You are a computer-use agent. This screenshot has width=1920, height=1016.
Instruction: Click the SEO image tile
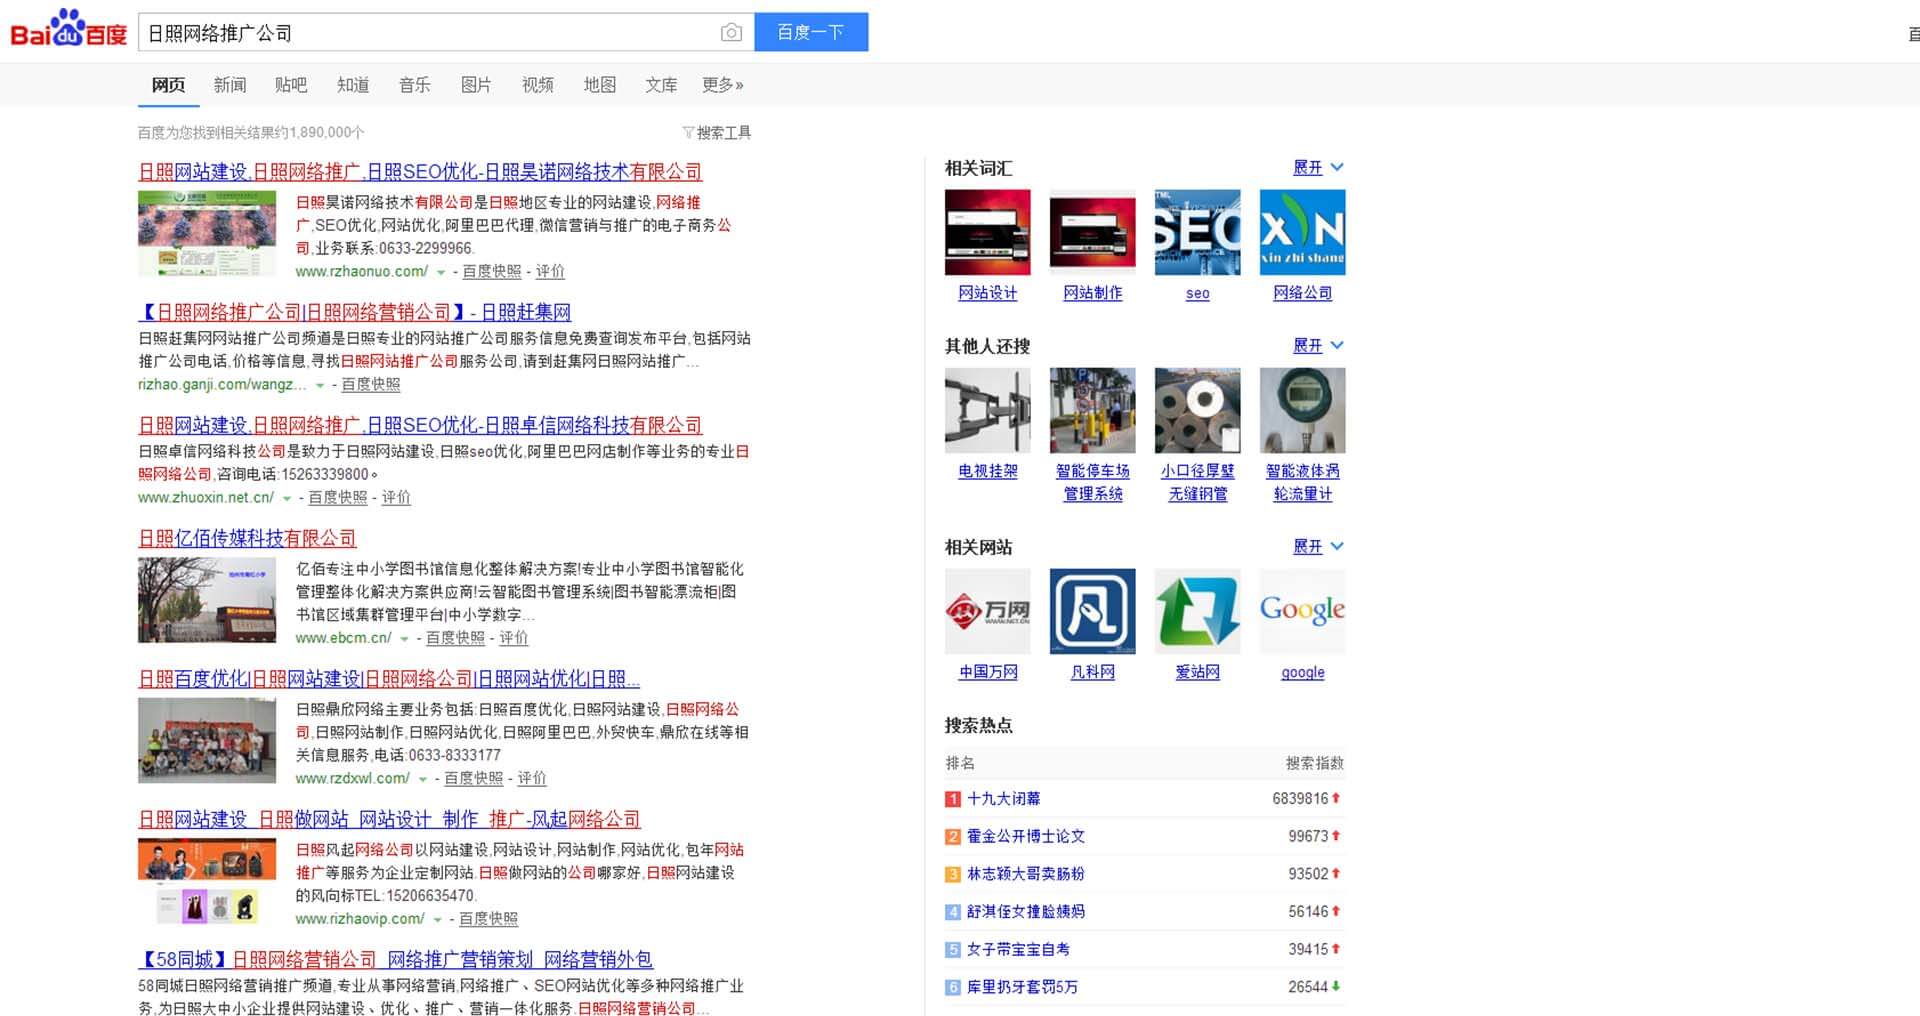click(1198, 232)
